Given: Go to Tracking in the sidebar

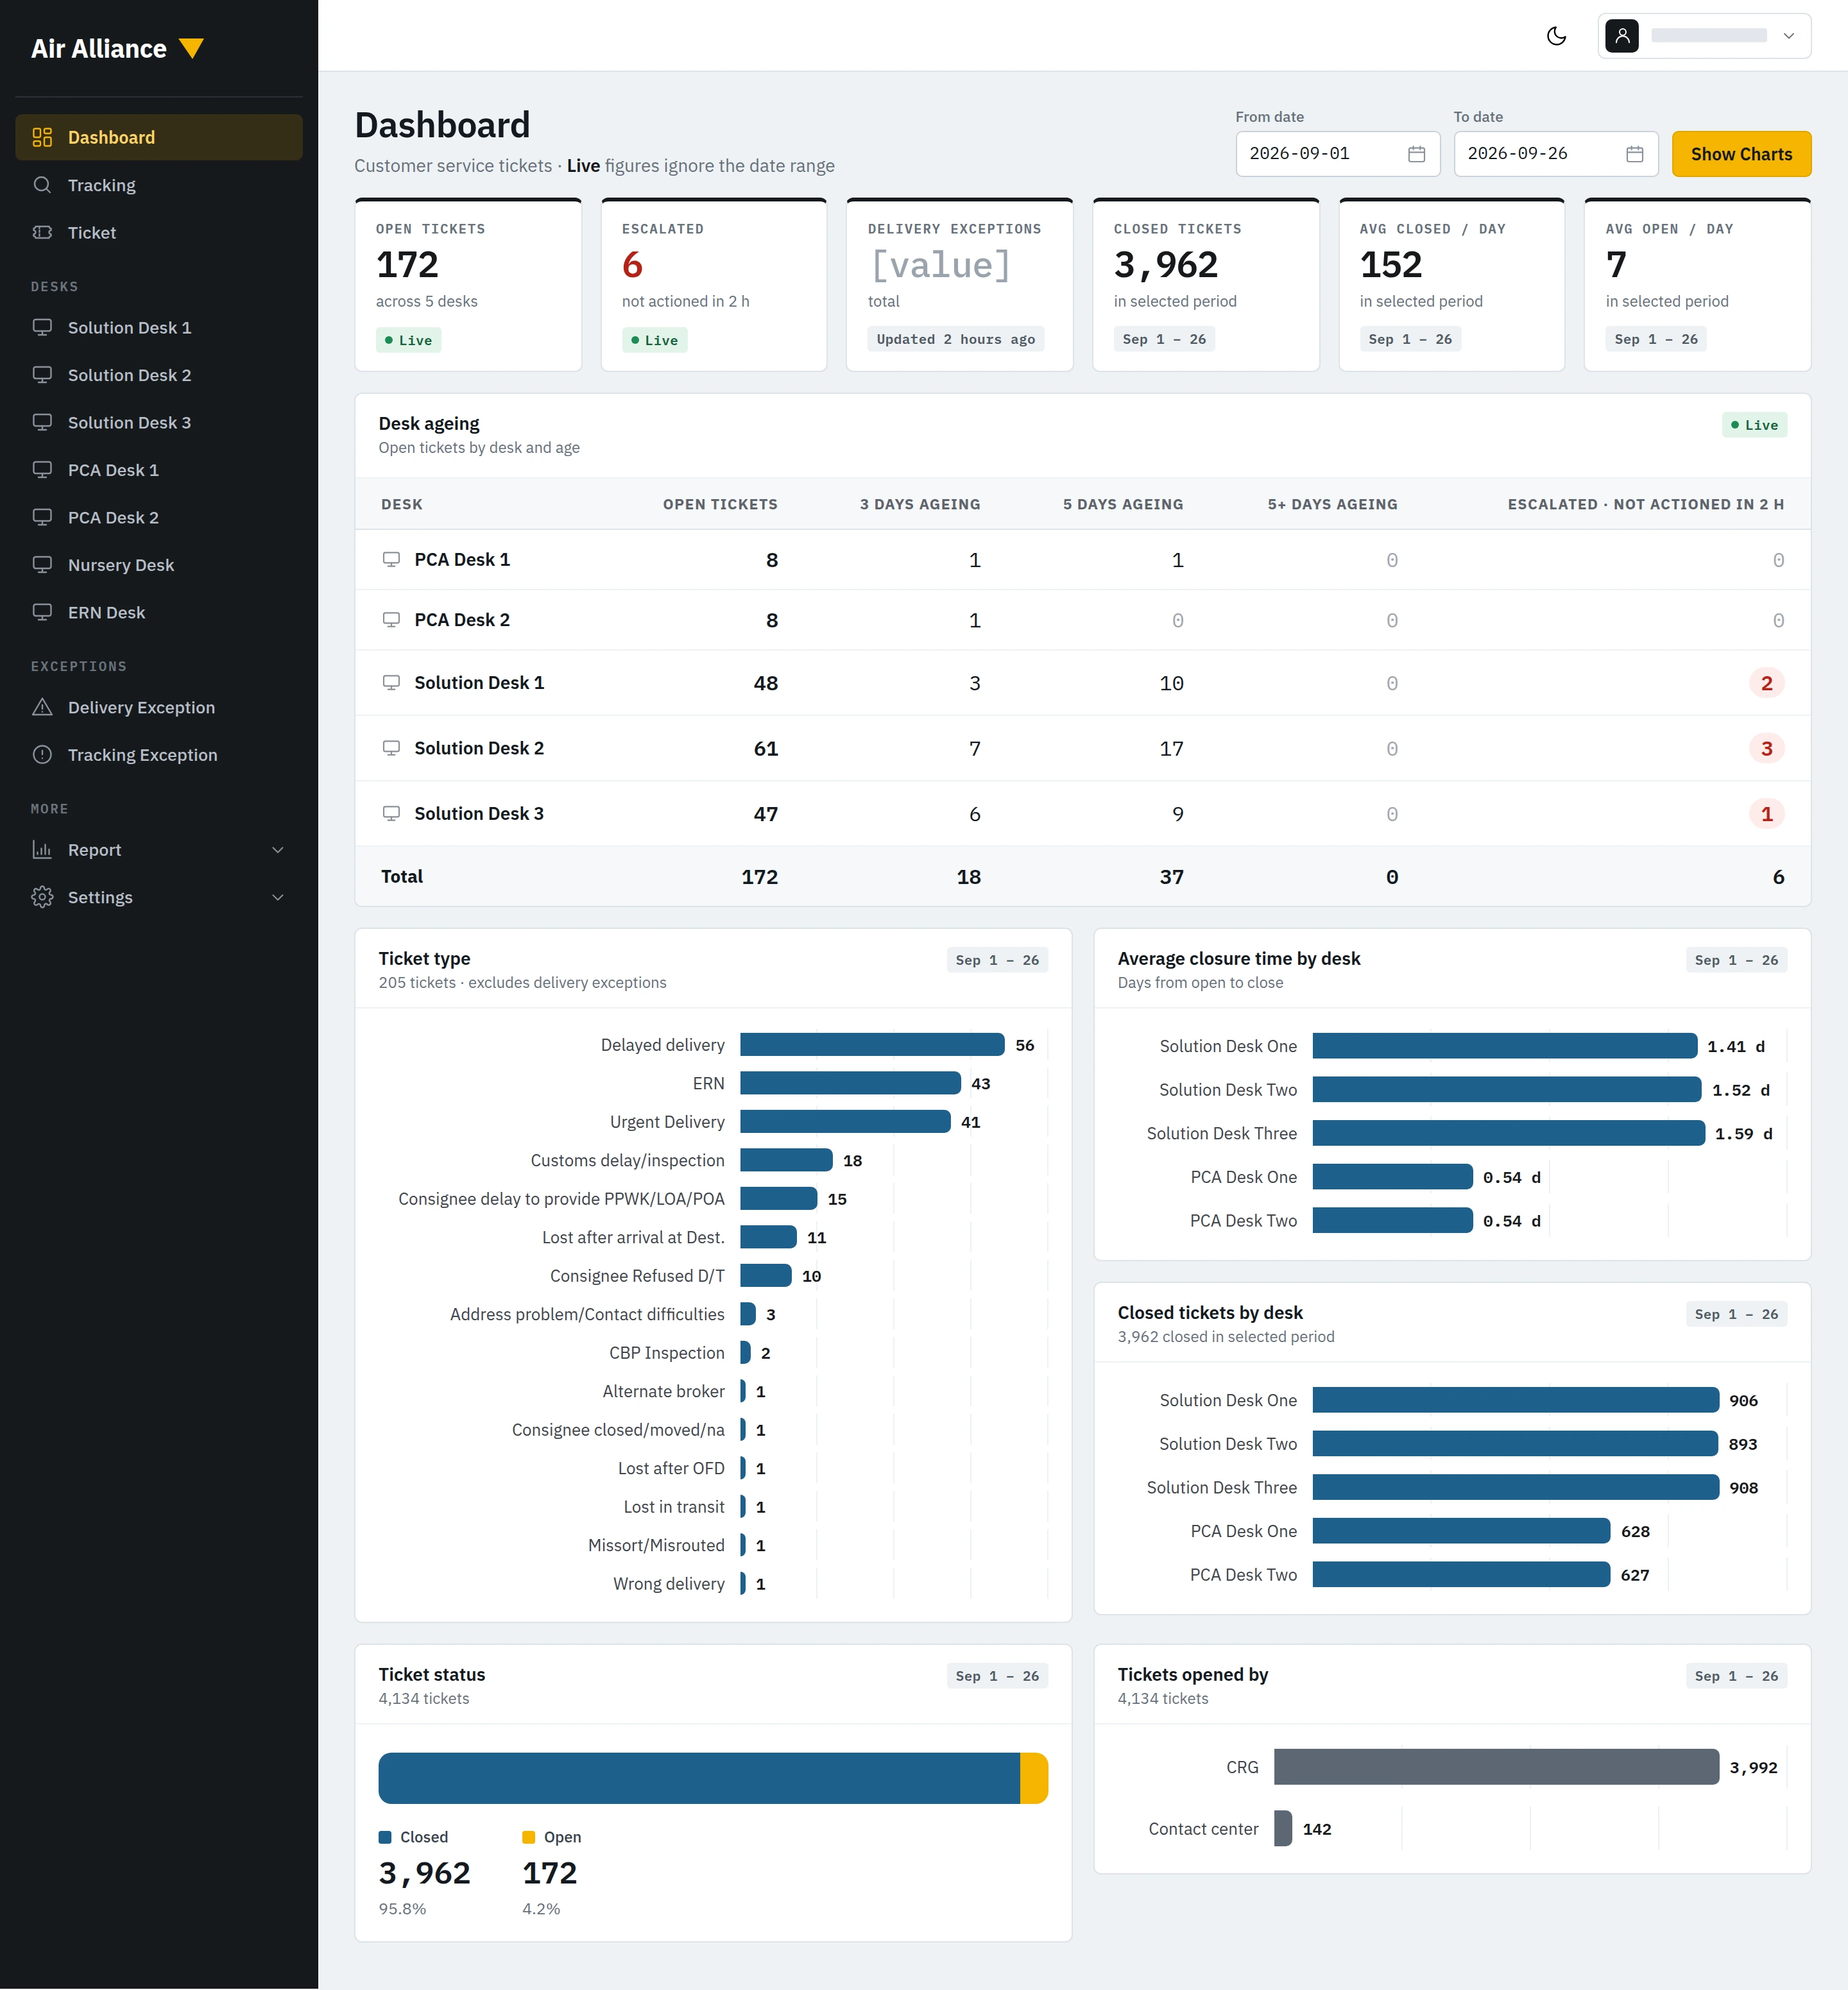Looking at the screenshot, I should [159, 185].
